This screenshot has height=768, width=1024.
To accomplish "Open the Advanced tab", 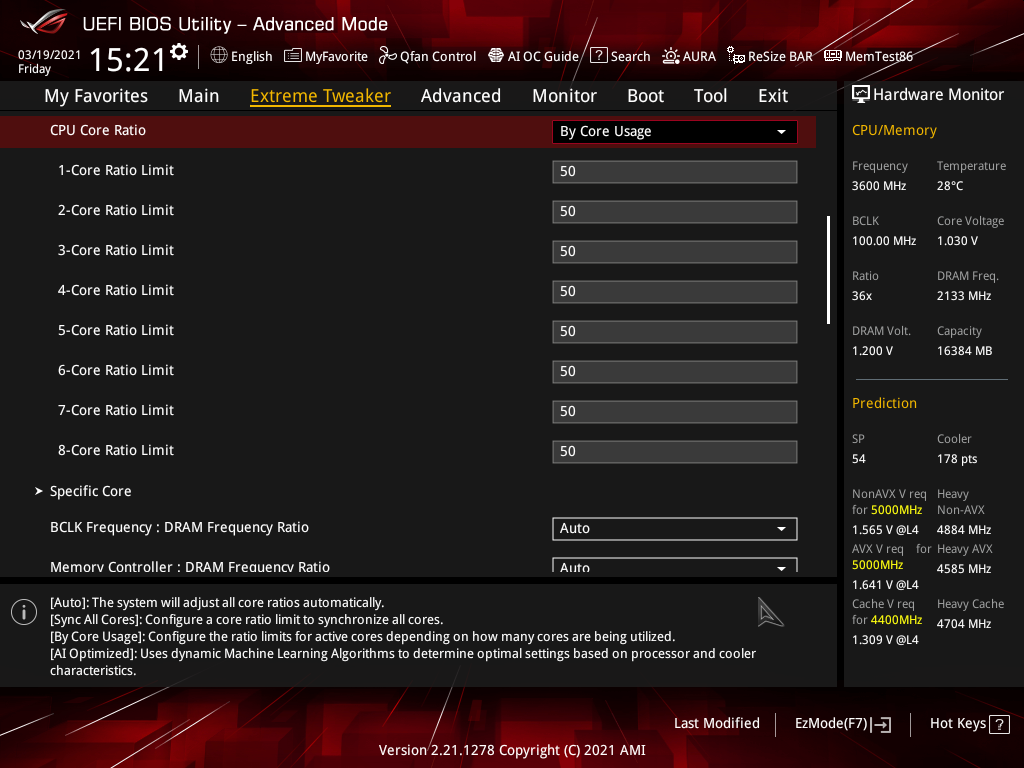I will tap(461, 96).
